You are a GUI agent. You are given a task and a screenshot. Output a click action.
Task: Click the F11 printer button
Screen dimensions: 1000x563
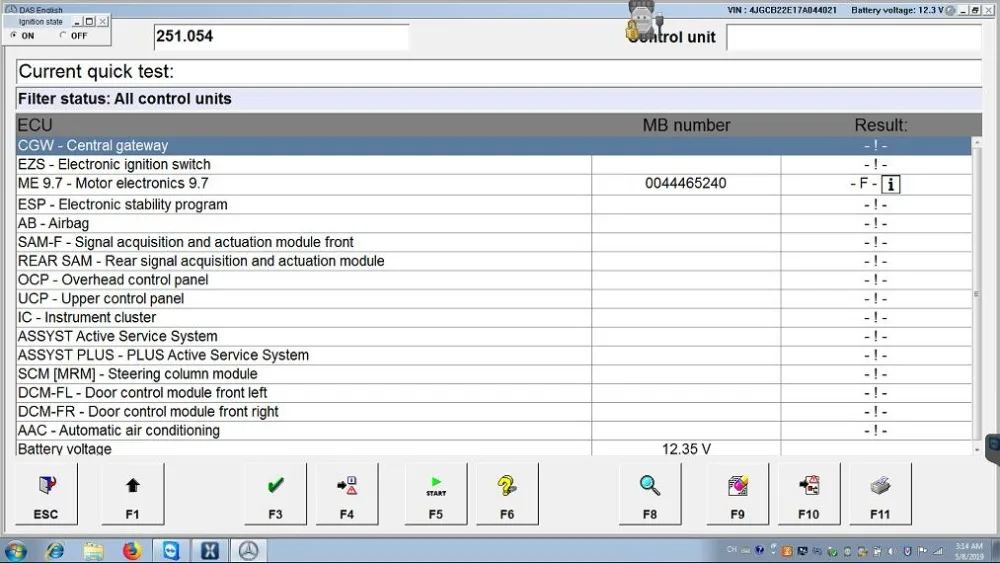pyautogui.click(x=881, y=494)
